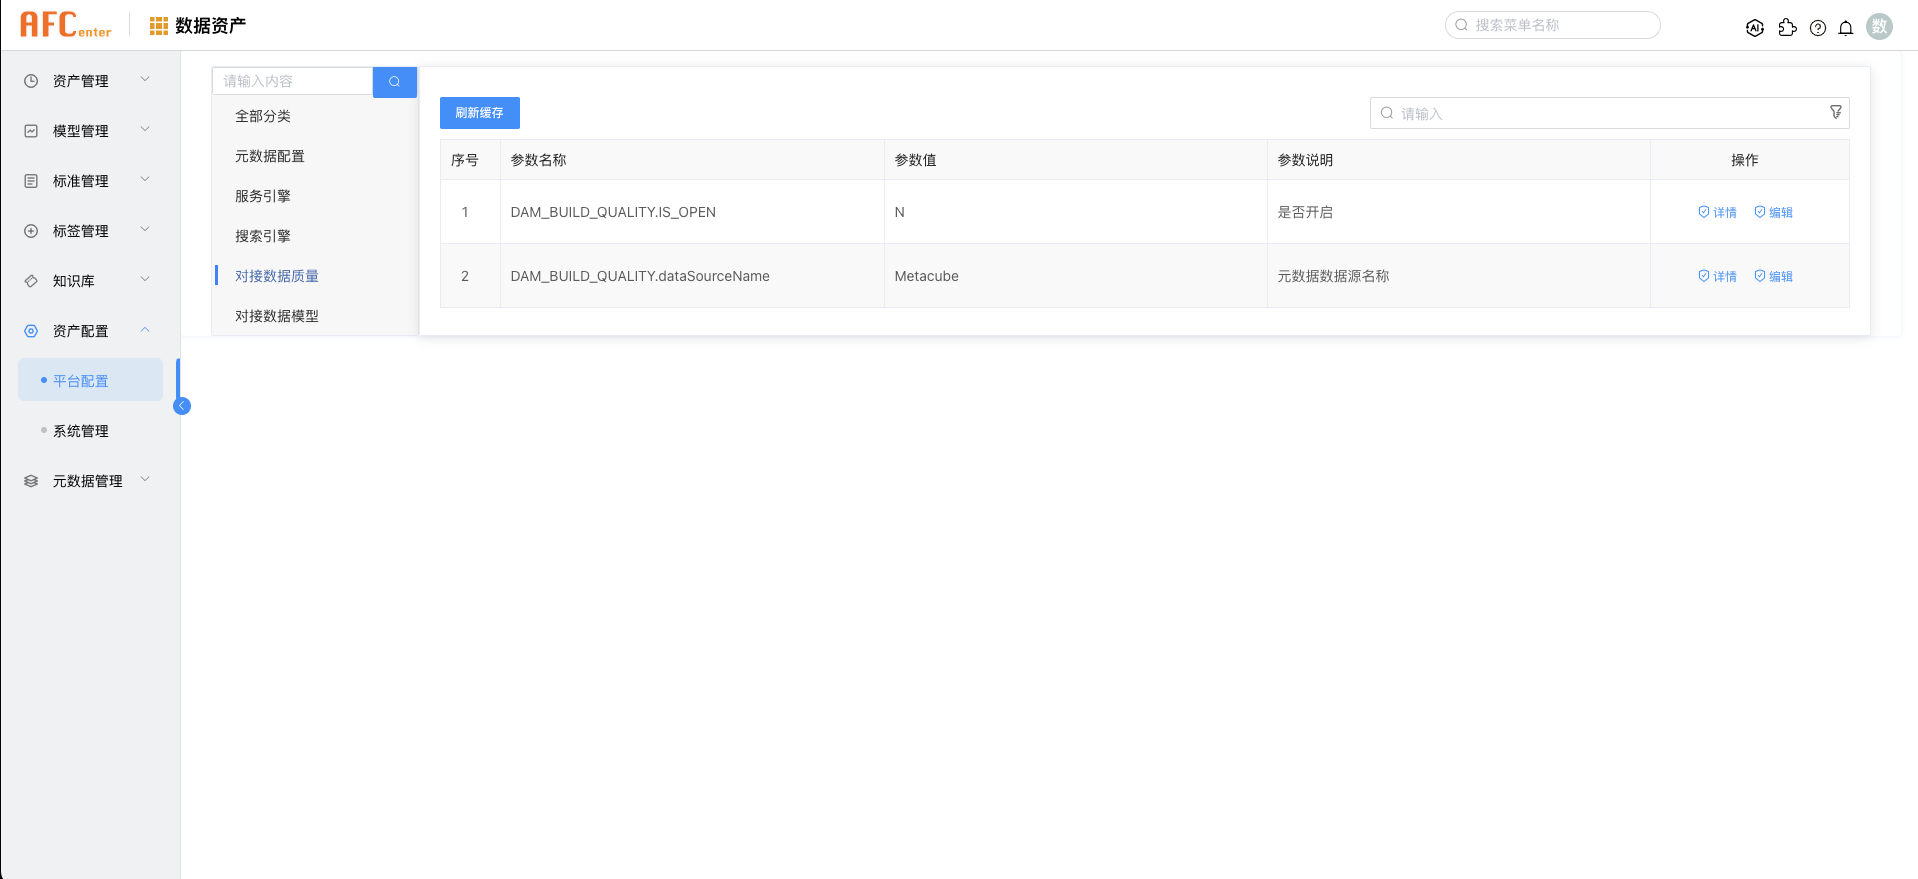Expand the 元数据管理 menu

click(x=88, y=481)
